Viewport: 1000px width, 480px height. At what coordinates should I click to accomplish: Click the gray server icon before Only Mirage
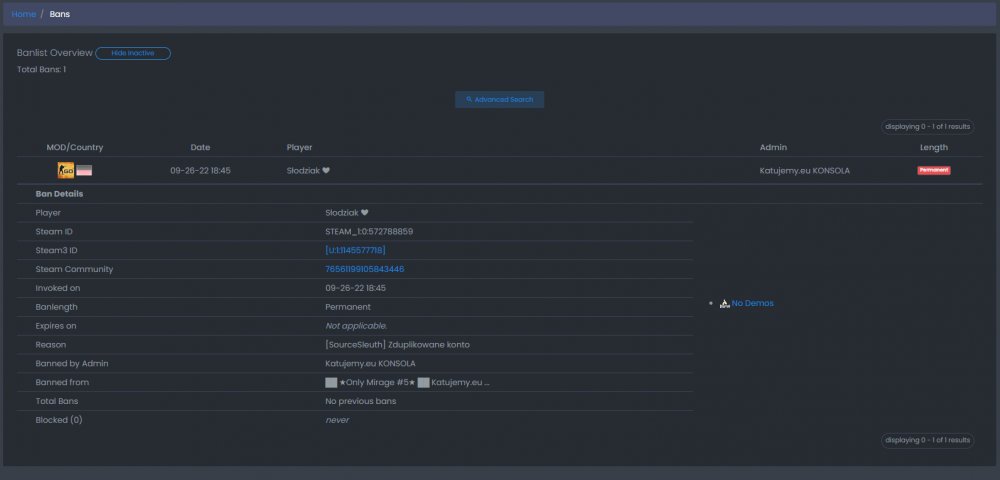(331, 382)
